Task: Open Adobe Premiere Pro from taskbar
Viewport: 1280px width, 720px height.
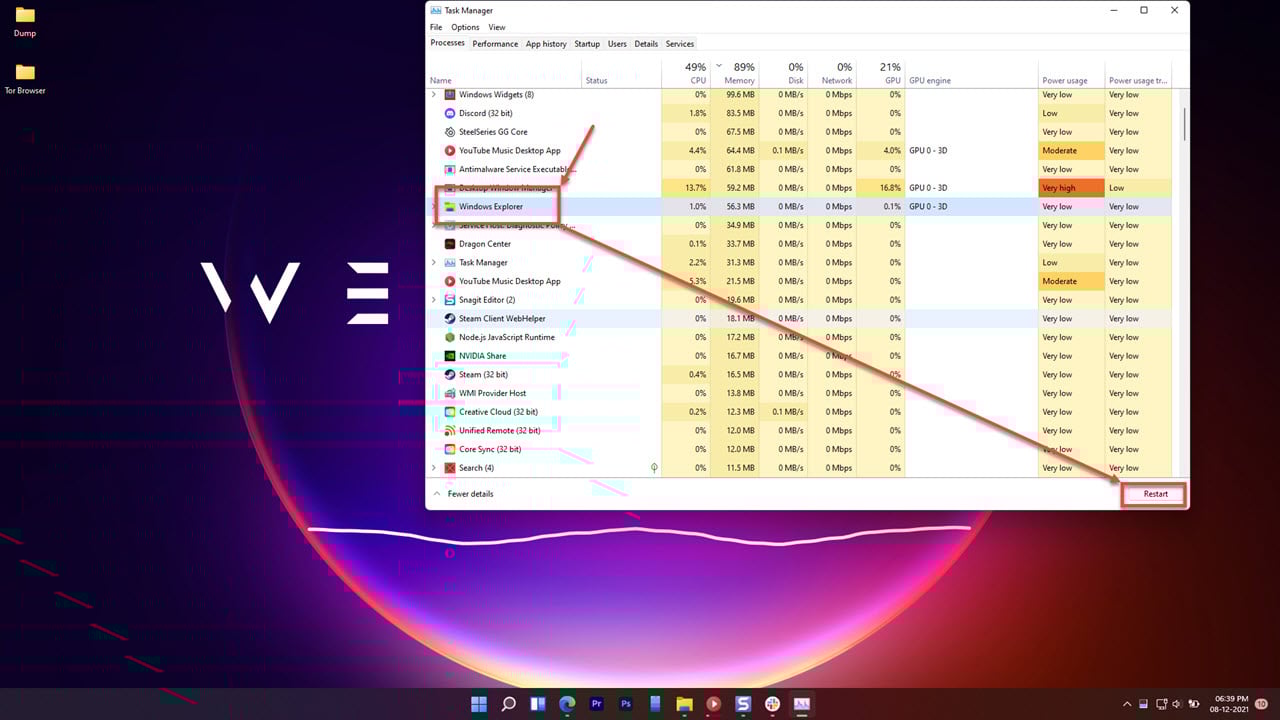Action: point(597,704)
